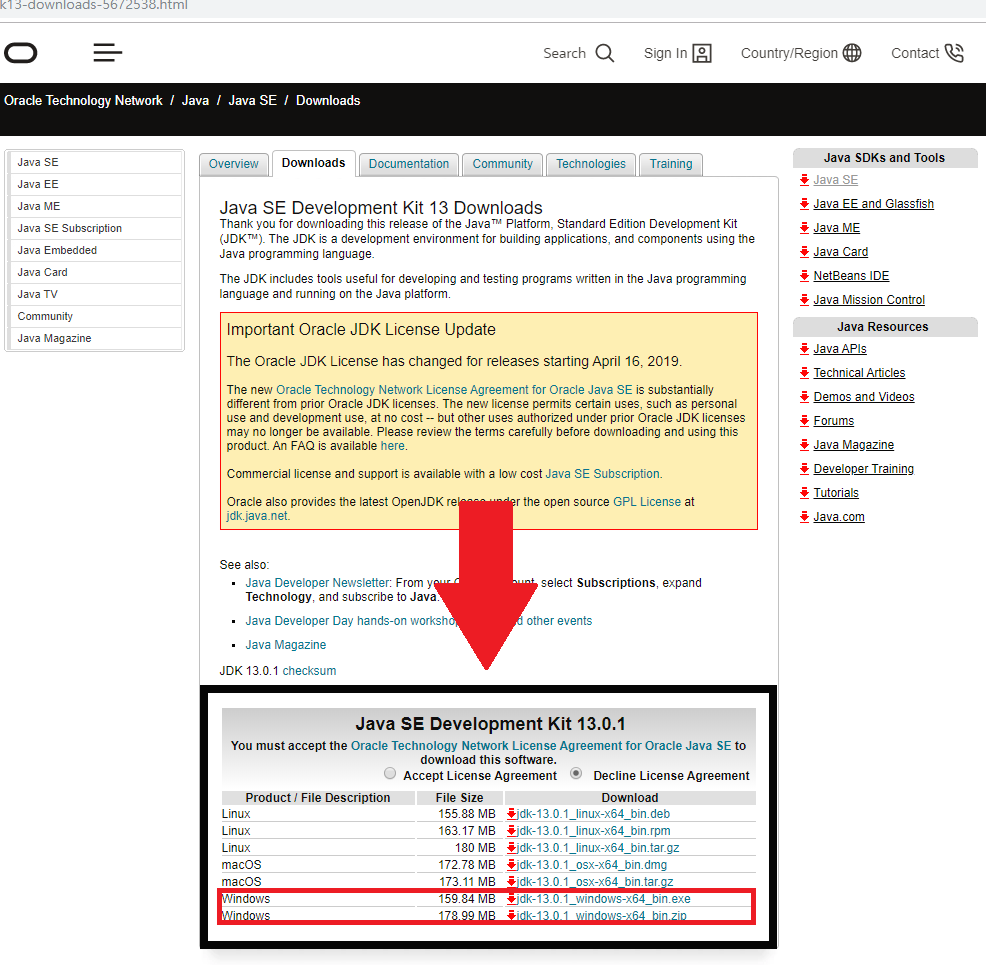Open Java Magazine link under See also
The image size is (986, 965).
[285, 645]
